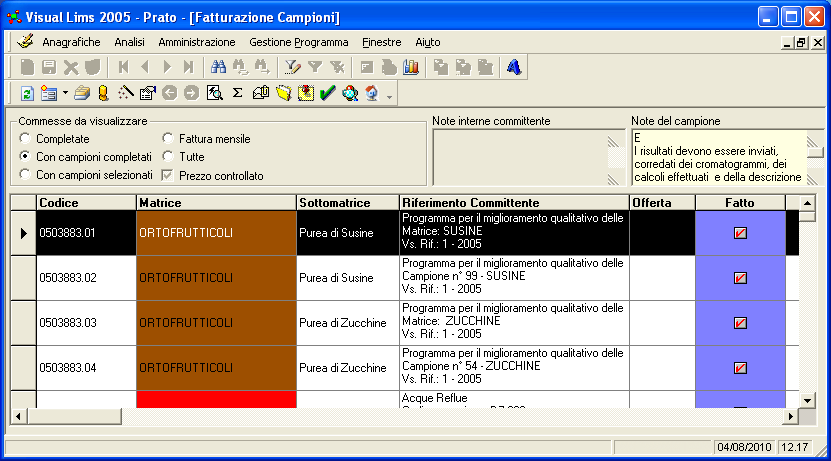Screen dimensions: 831x461
Task: Select the Con campioni selezionati option
Action: [24, 174]
